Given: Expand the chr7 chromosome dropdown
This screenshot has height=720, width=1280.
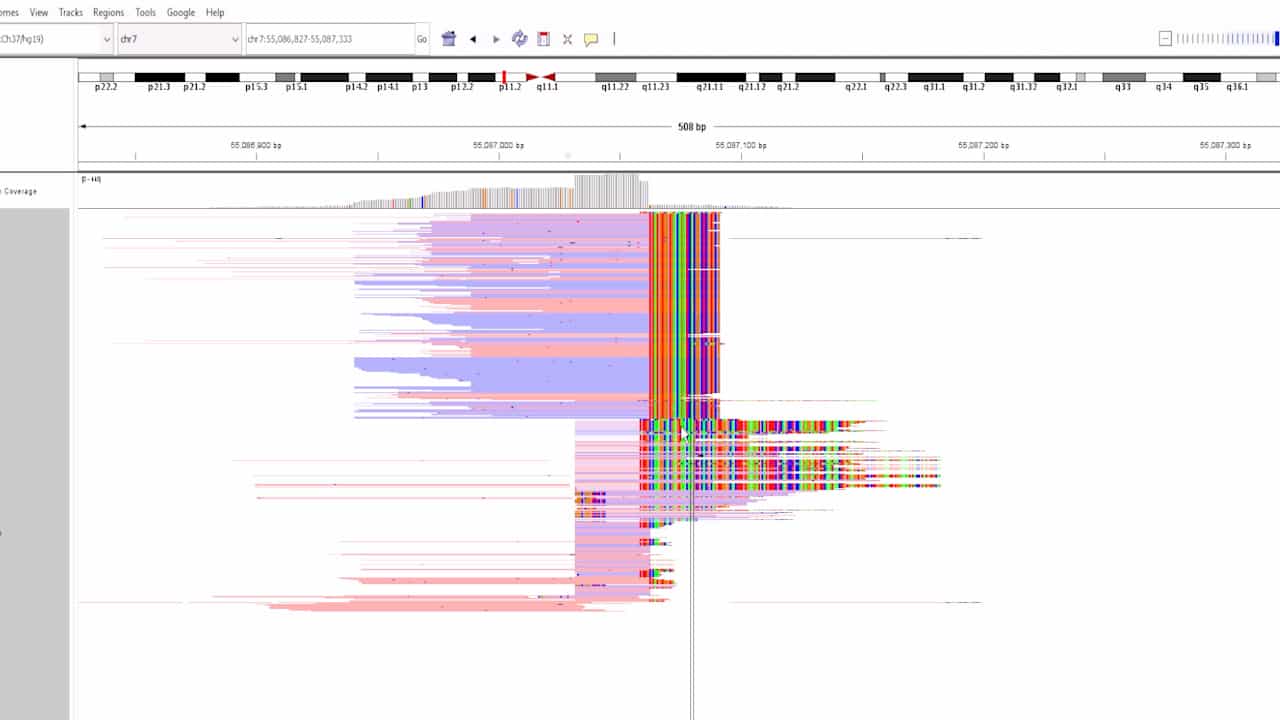Looking at the screenshot, I should (x=180, y=39).
